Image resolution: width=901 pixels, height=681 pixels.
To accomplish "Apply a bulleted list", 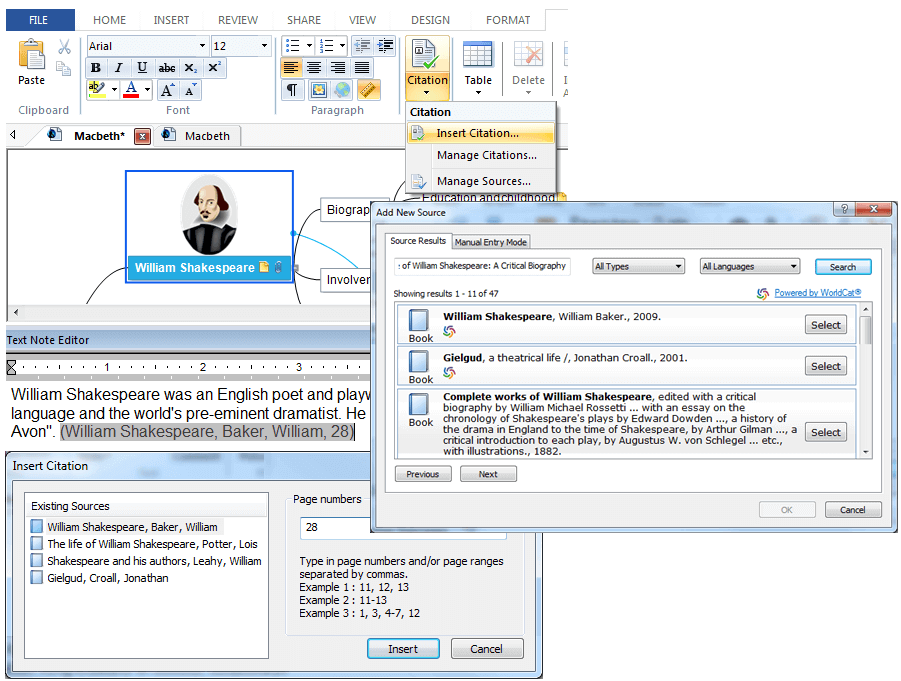I will 292,45.
